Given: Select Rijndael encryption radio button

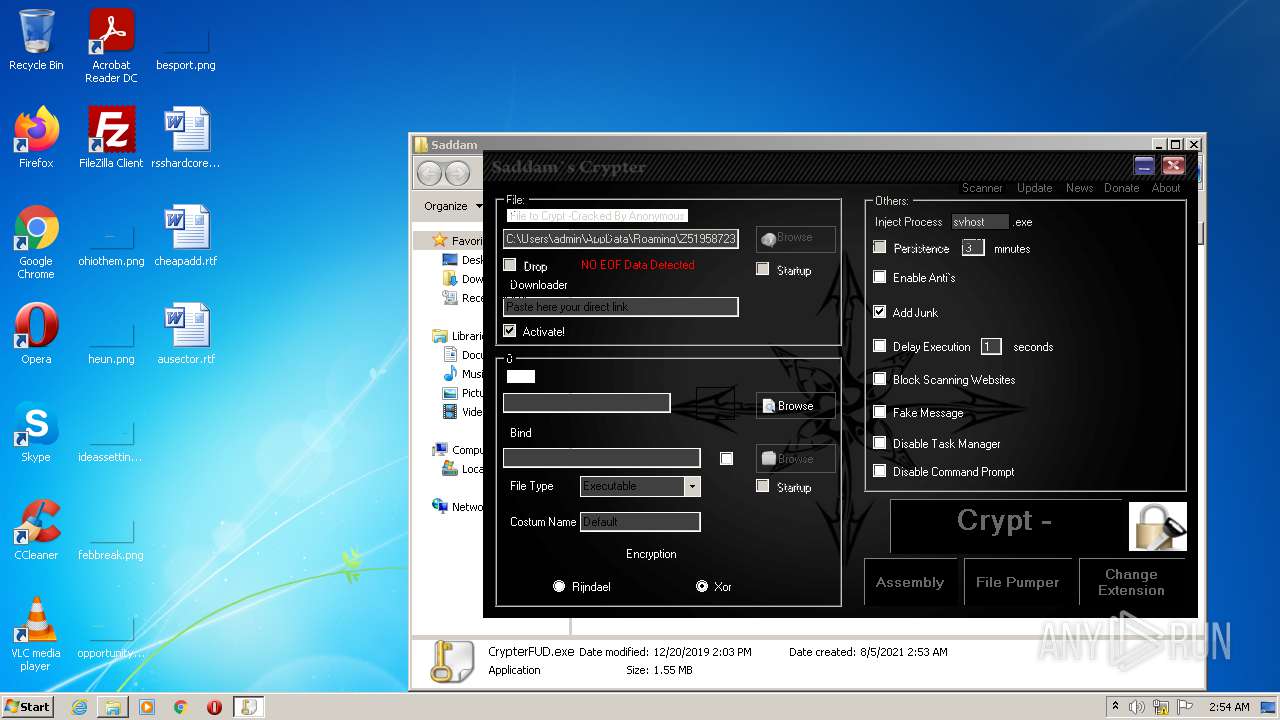Looking at the screenshot, I should (559, 586).
